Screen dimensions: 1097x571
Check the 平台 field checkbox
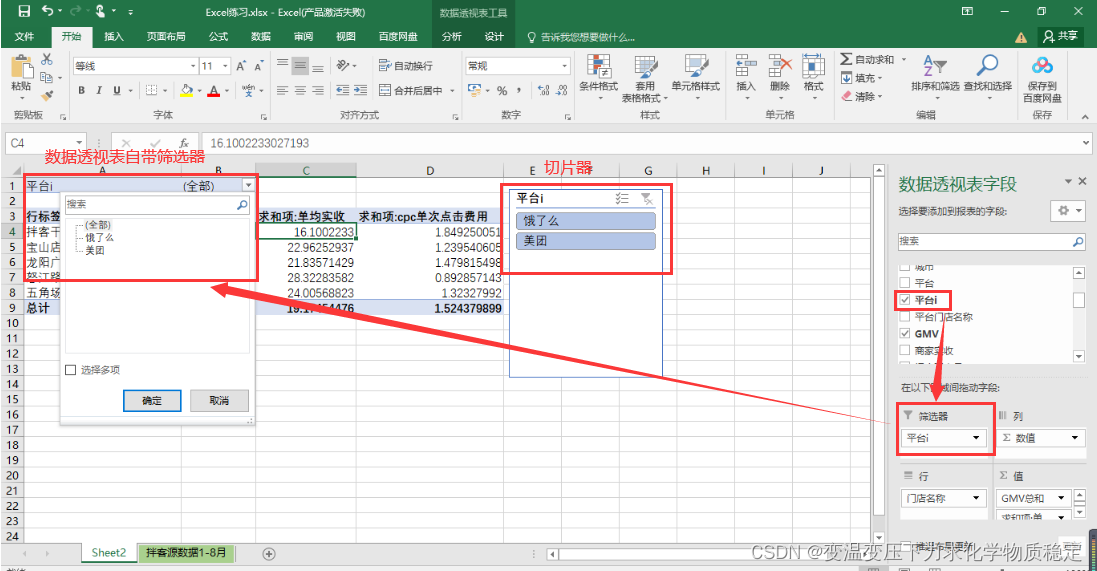(x=905, y=283)
